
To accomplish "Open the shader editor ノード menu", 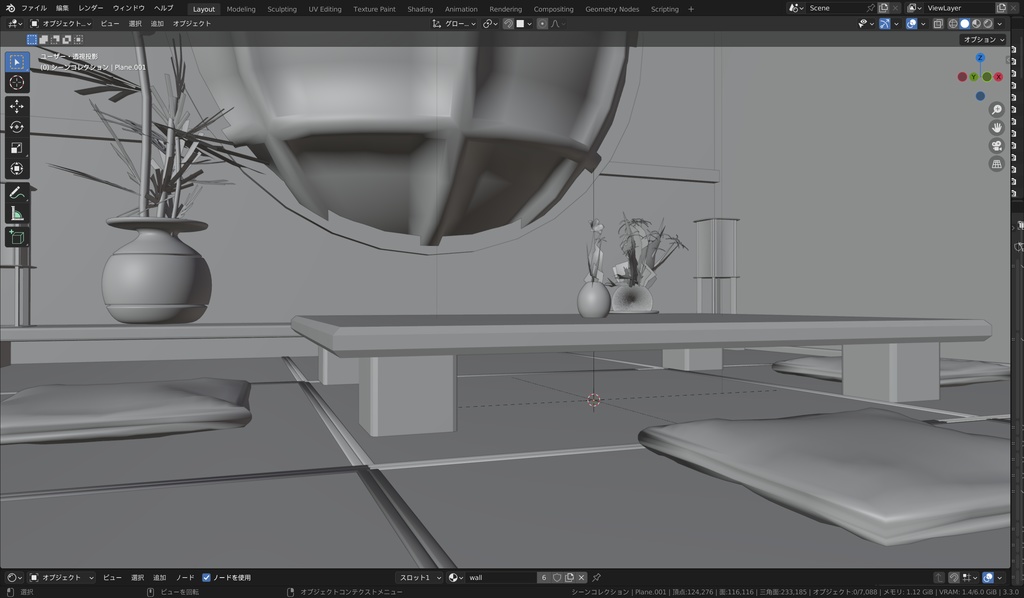I will 185,578.
